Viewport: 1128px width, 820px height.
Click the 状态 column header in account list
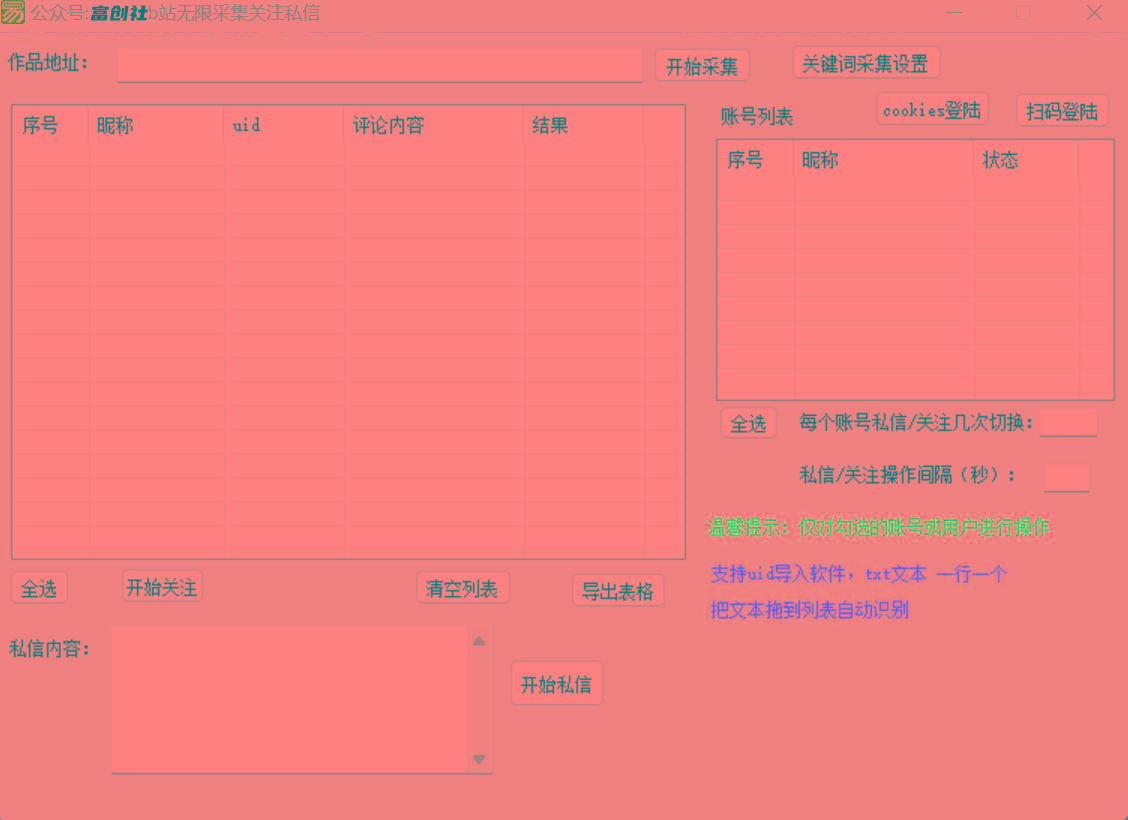click(x=1000, y=160)
